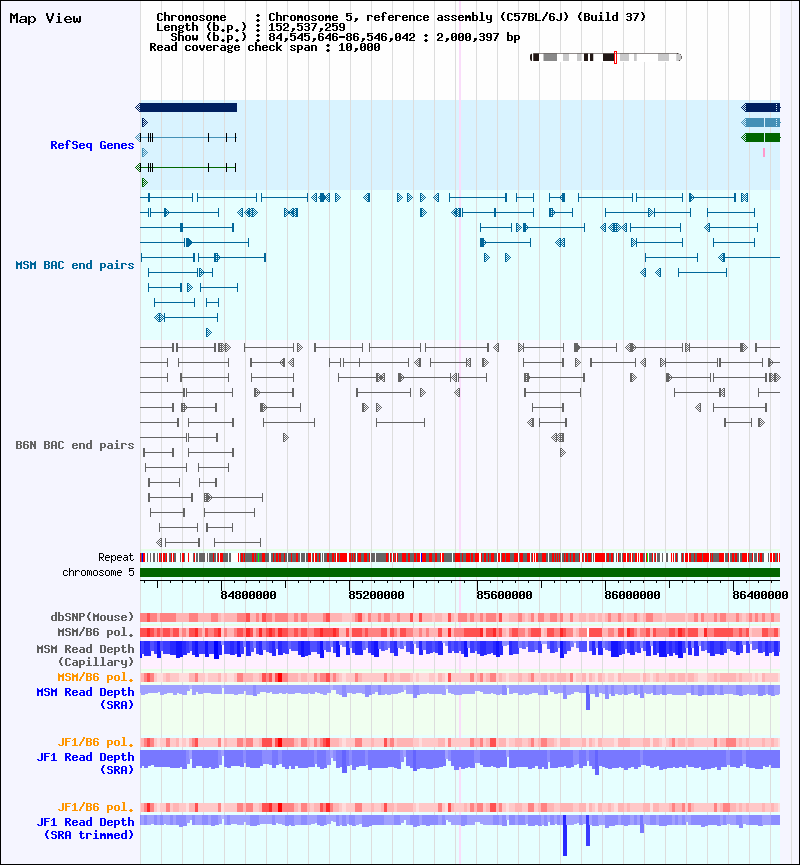Click the dip in MSM Read Depth SRA track
Viewport: 800px width, 865px height.
[588, 697]
